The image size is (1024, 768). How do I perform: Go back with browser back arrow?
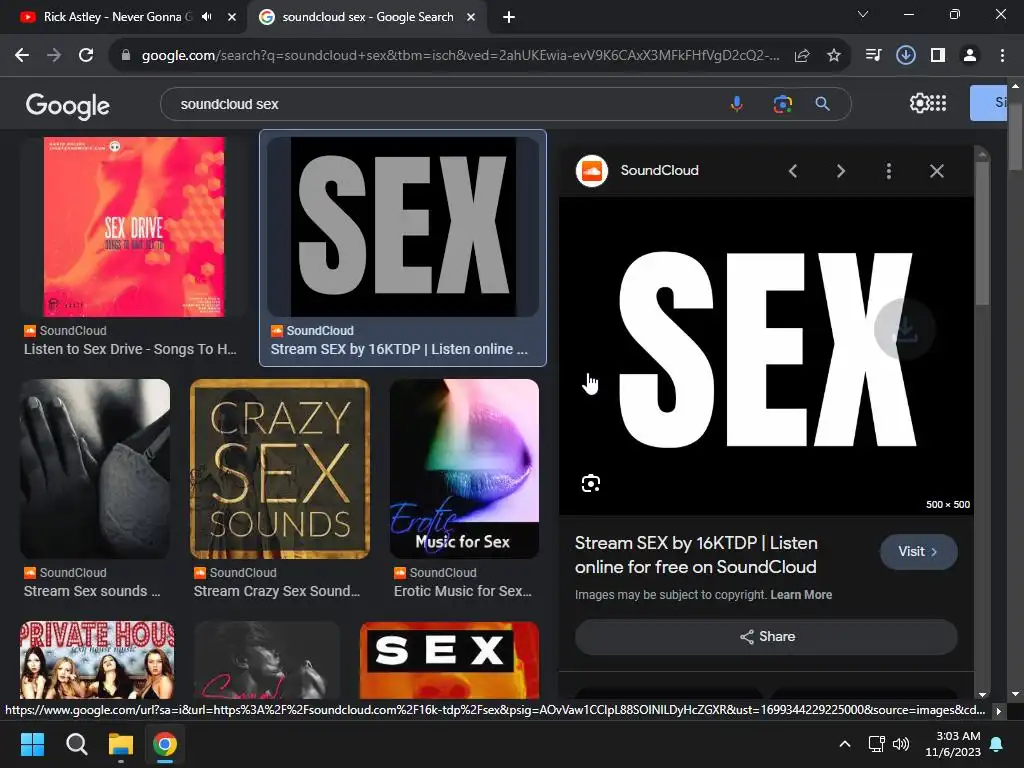pos(22,56)
